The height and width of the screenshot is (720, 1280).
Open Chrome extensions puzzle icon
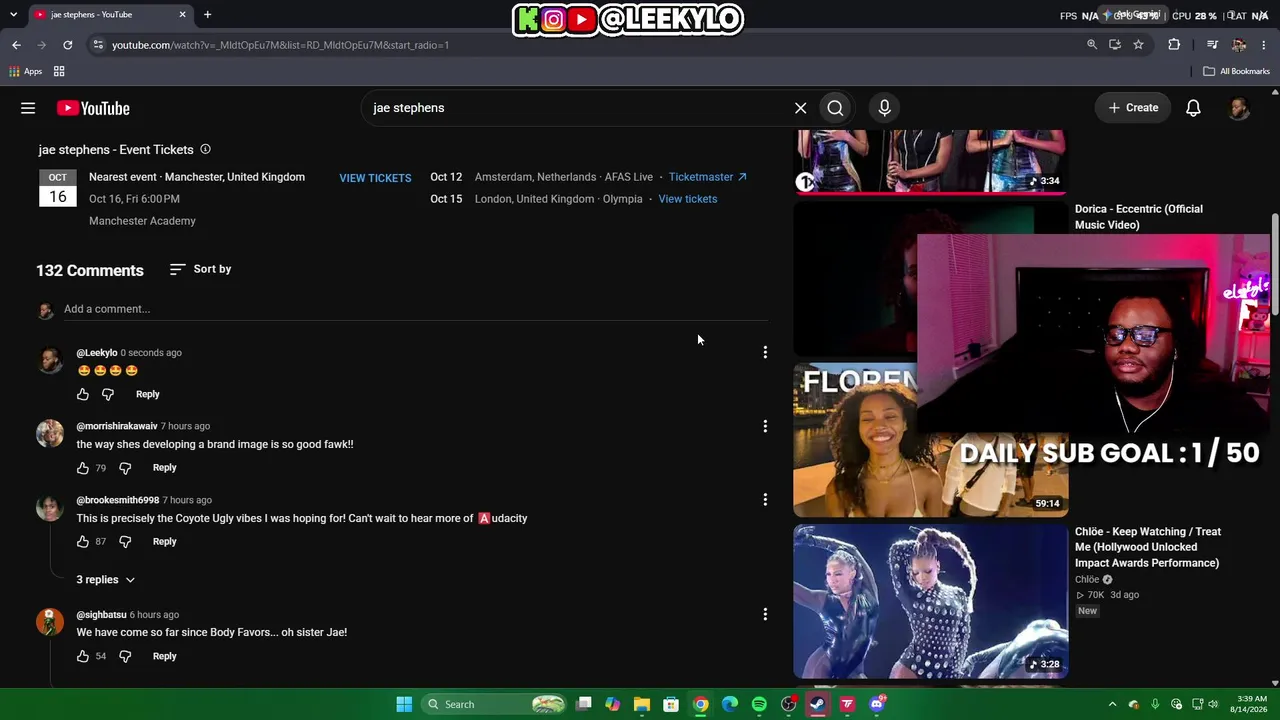click(1174, 45)
